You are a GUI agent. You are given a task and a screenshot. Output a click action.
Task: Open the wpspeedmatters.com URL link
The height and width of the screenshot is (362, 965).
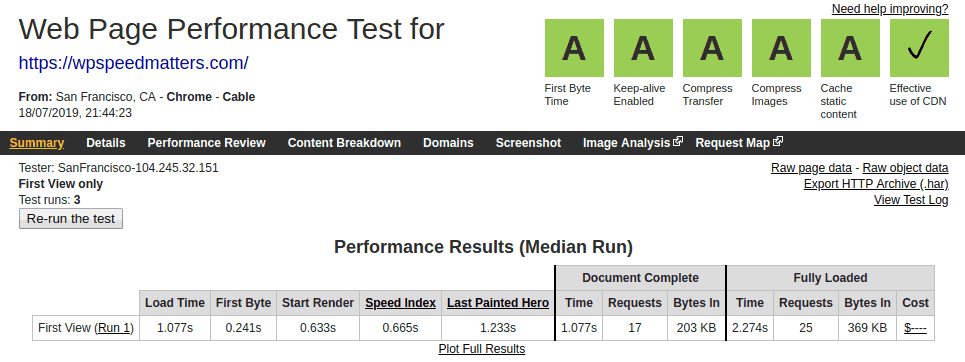click(x=134, y=63)
